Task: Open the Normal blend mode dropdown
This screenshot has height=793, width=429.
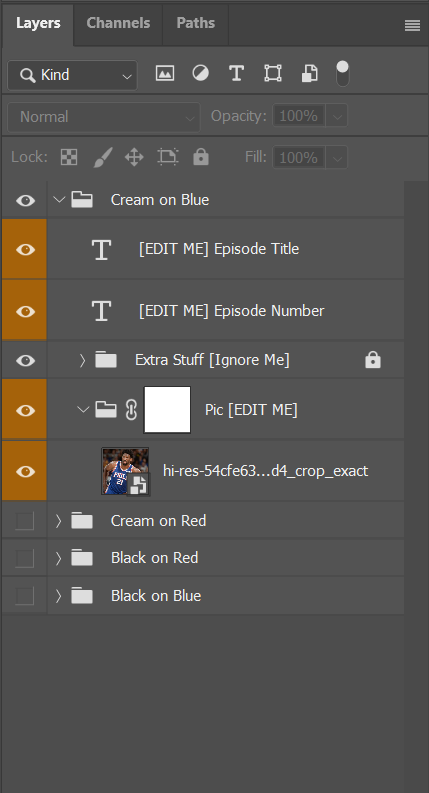Action: (104, 117)
